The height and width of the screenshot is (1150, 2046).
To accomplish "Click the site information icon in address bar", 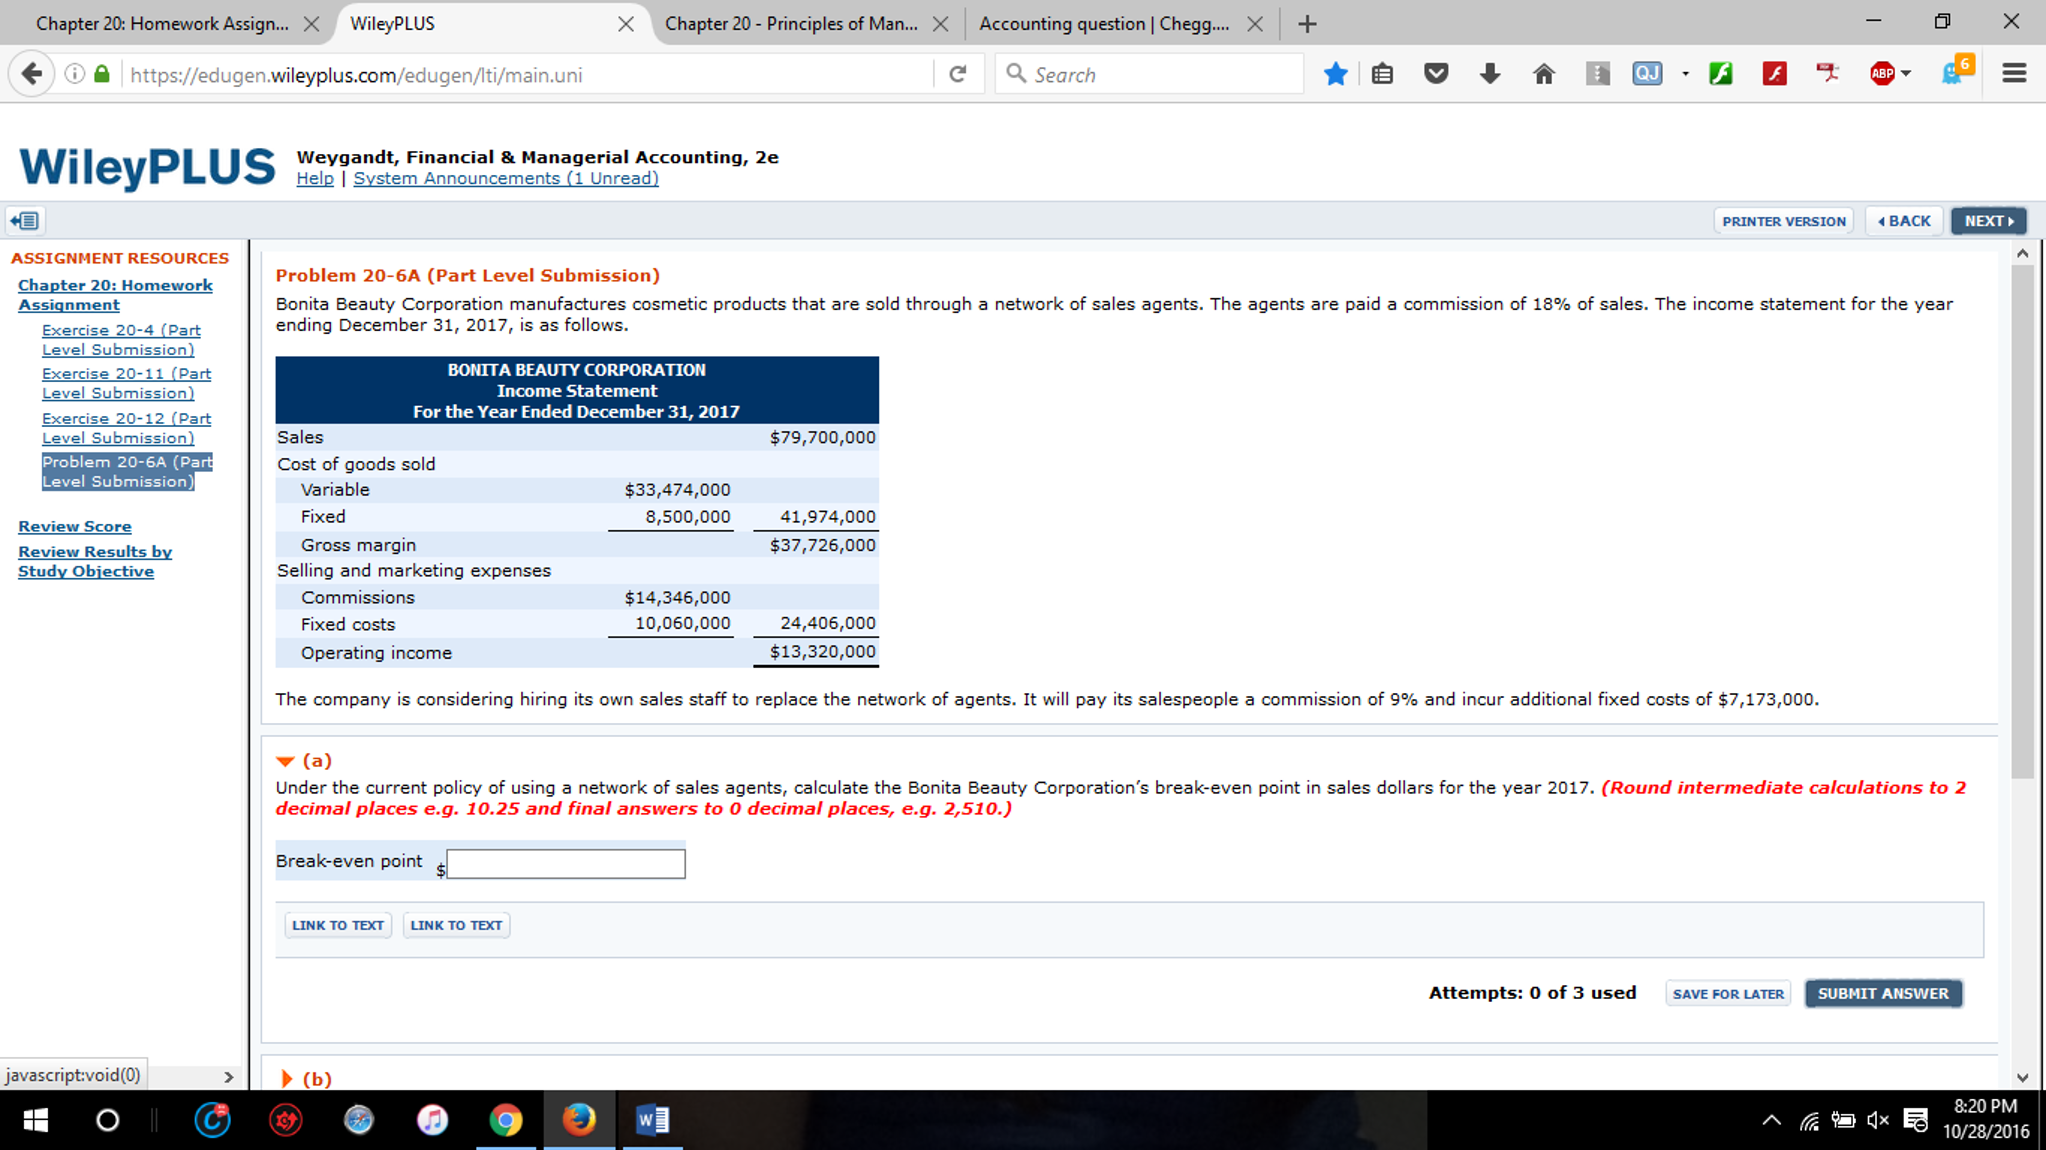I will (74, 74).
